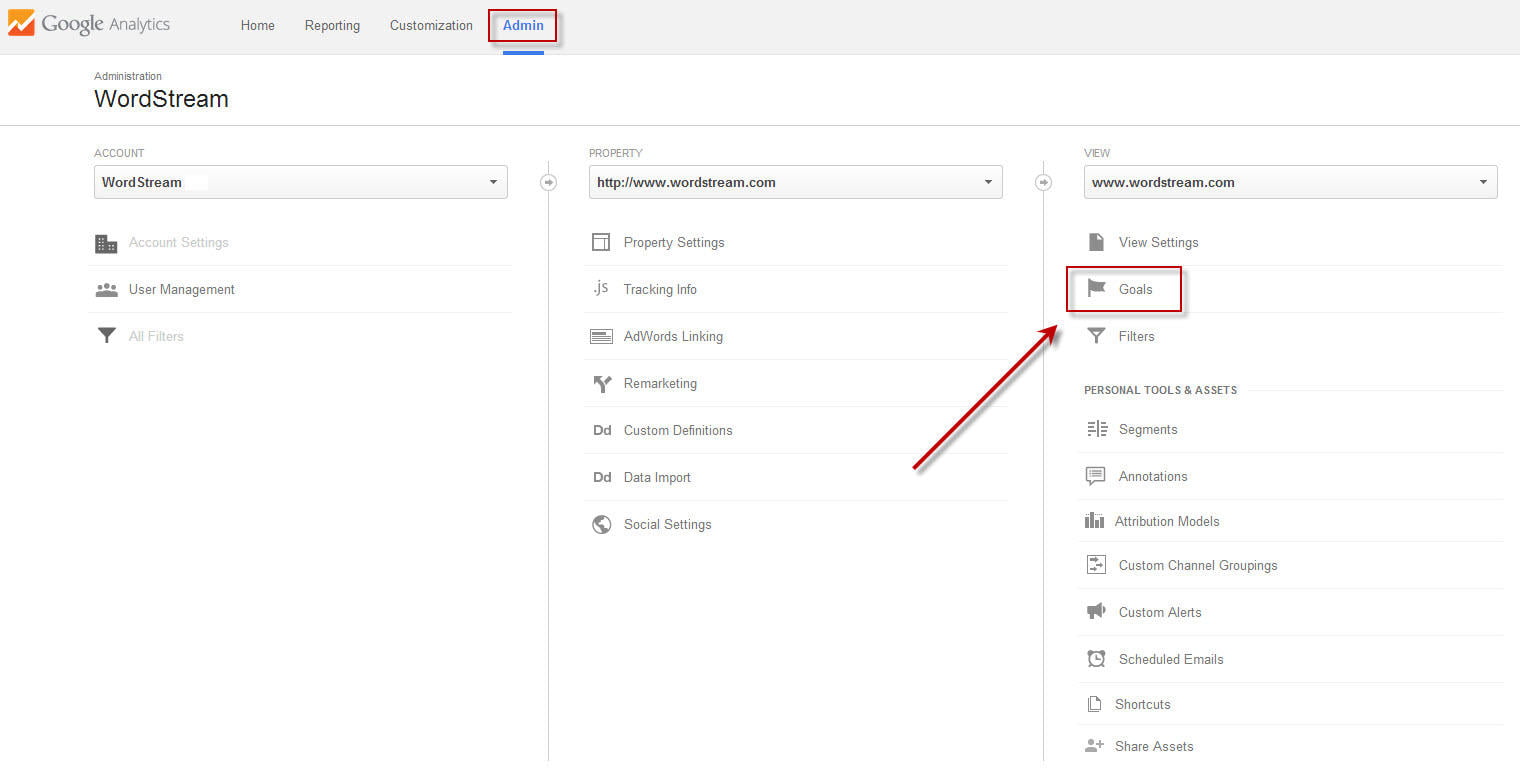Open the Shortcuts link
Screen dimensions: 1520x779
tap(1142, 705)
